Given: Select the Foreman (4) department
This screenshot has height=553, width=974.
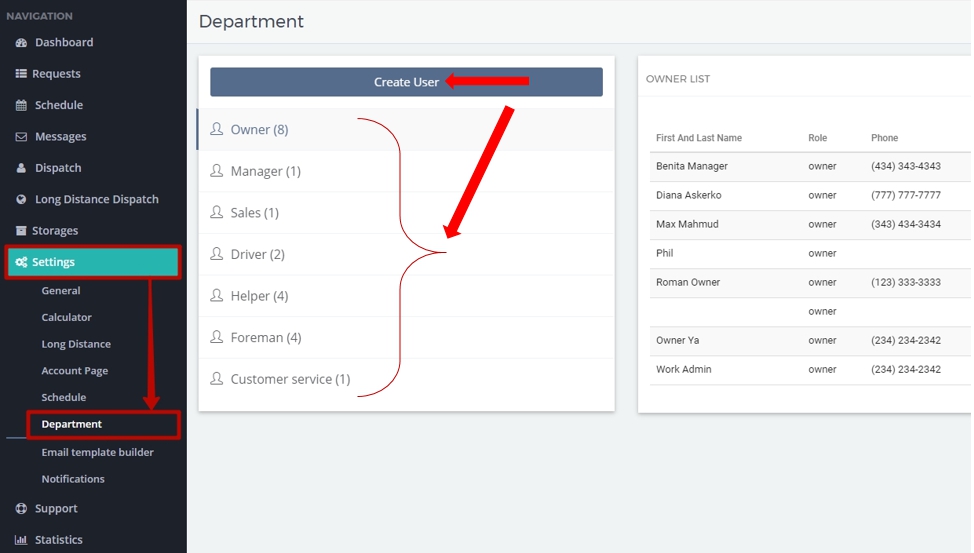Looking at the screenshot, I should (x=406, y=337).
